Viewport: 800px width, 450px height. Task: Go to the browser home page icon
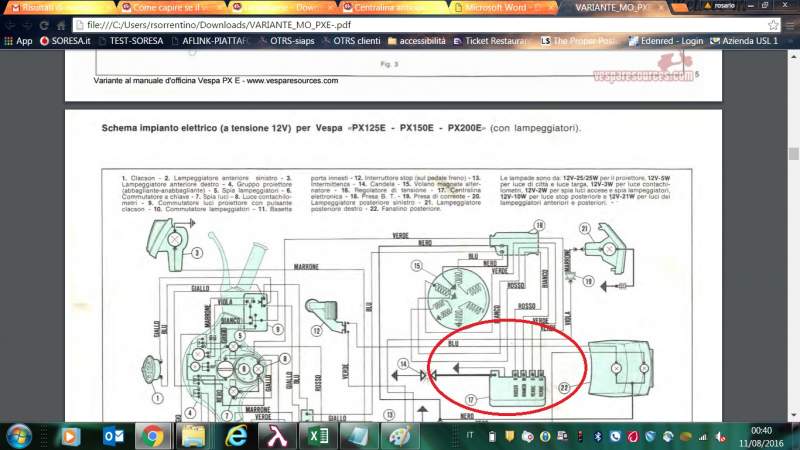coord(61,25)
